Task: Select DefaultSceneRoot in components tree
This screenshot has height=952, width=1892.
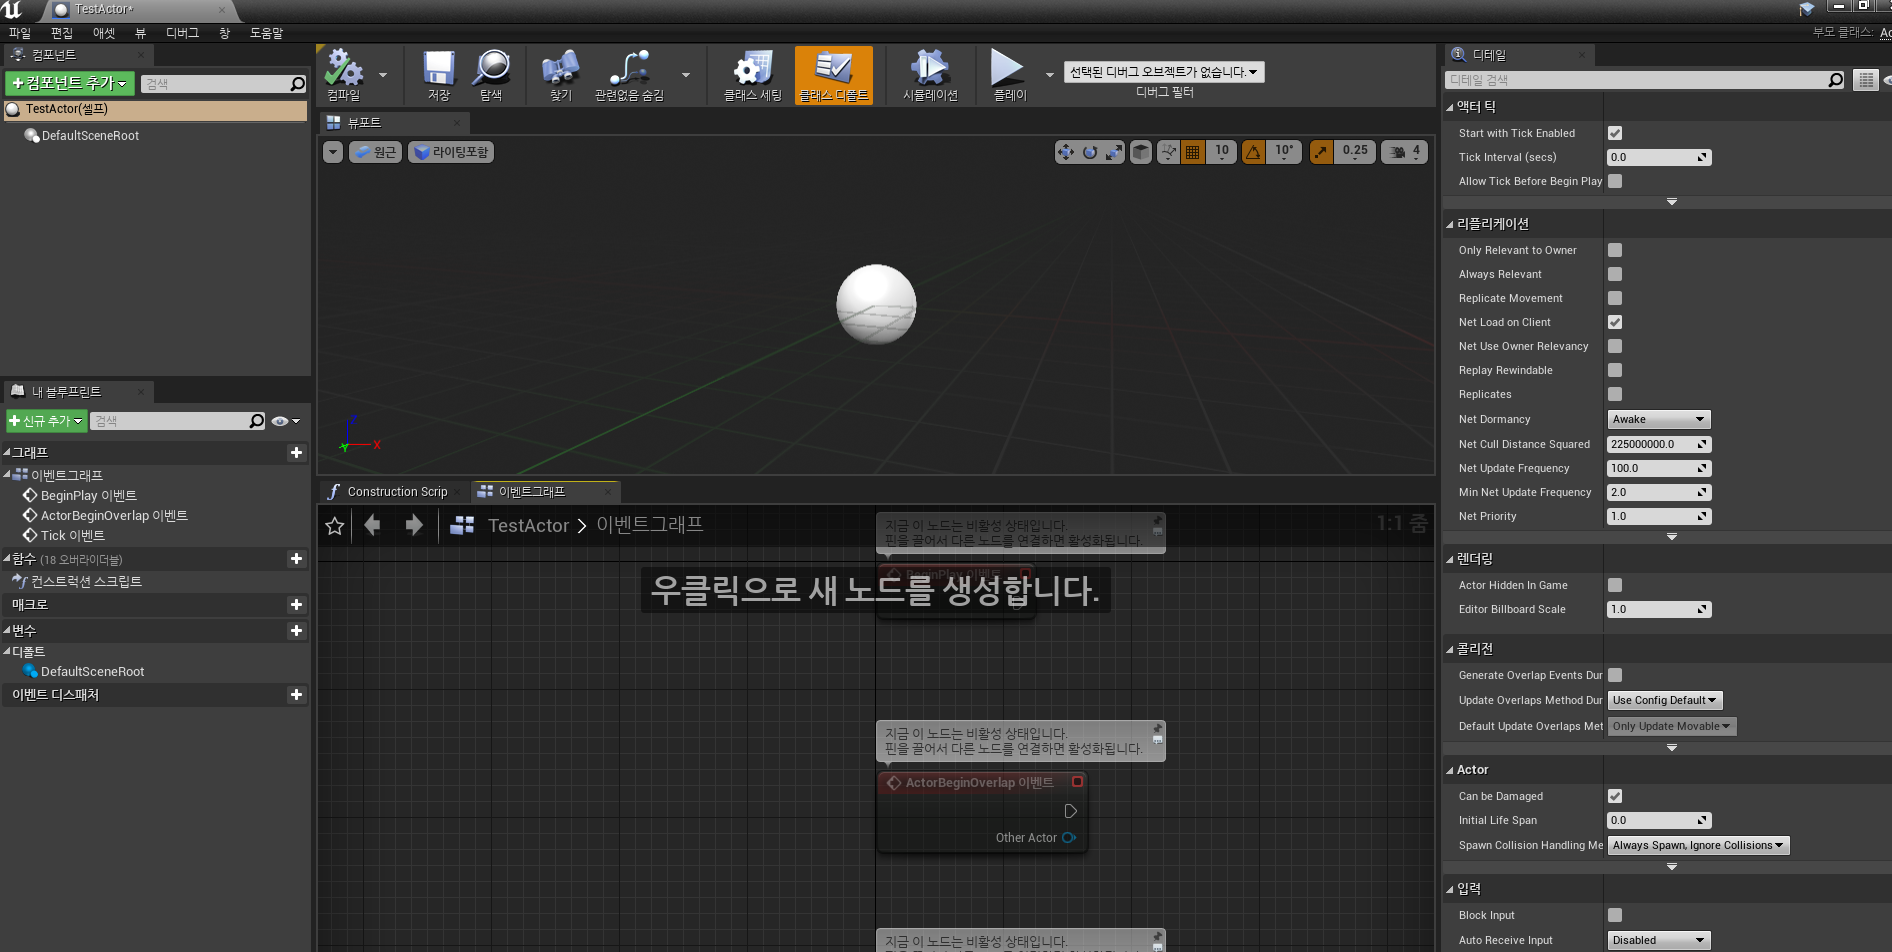Action: click(90, 136)
